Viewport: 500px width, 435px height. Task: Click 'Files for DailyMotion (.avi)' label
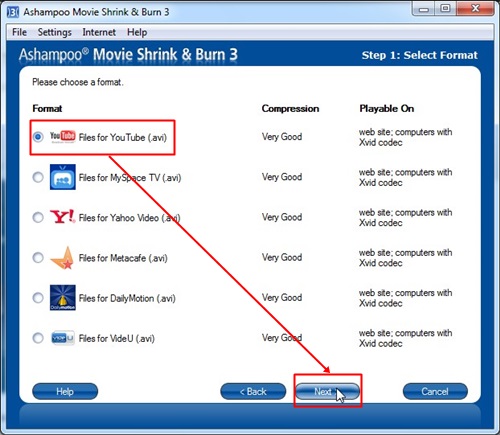(127, 298)
